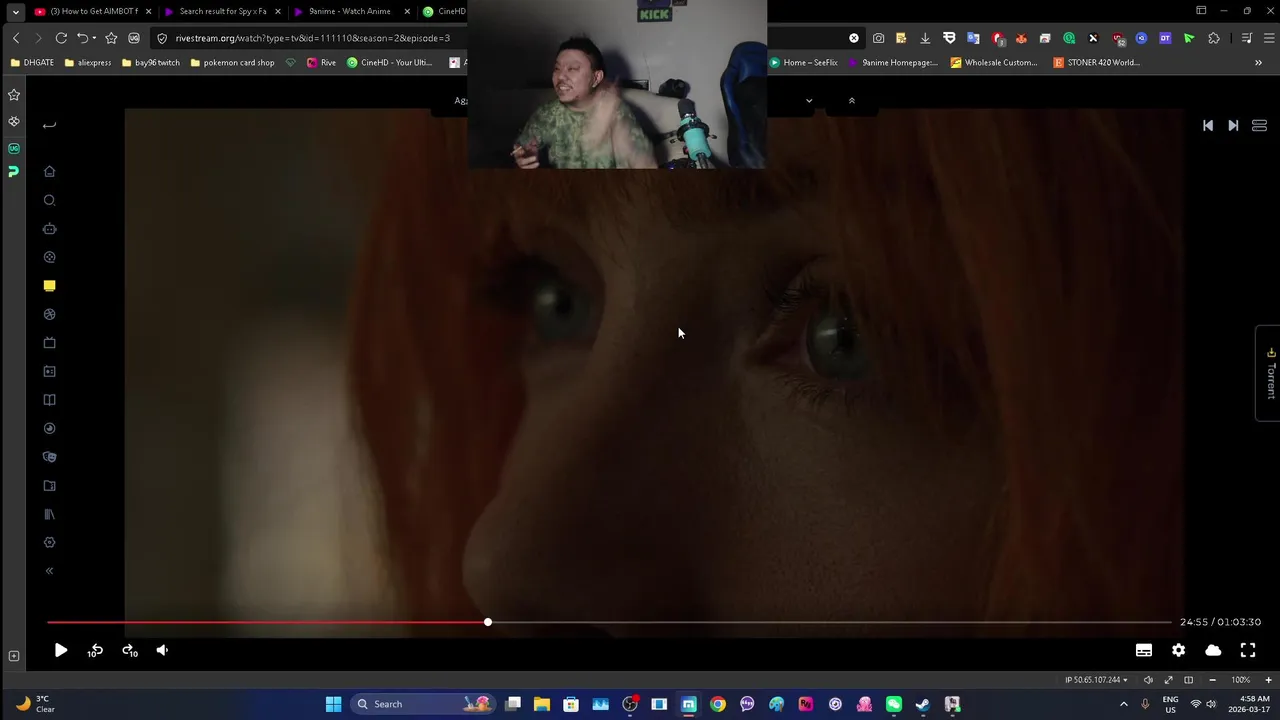Bookmark this page with star icon
Image resolution: width=1280 pixels, height=720 pixels.
(111, 38)
